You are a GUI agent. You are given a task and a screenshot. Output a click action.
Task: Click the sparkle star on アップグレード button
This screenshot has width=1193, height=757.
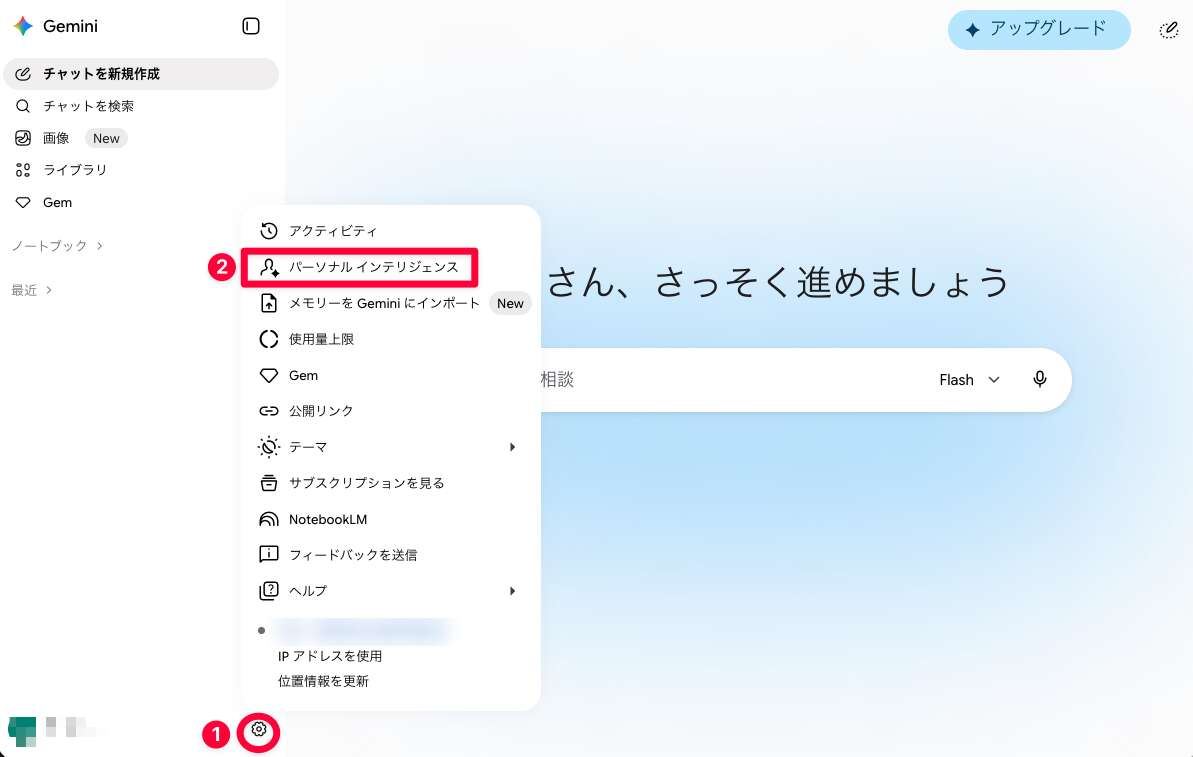[972, 30]
